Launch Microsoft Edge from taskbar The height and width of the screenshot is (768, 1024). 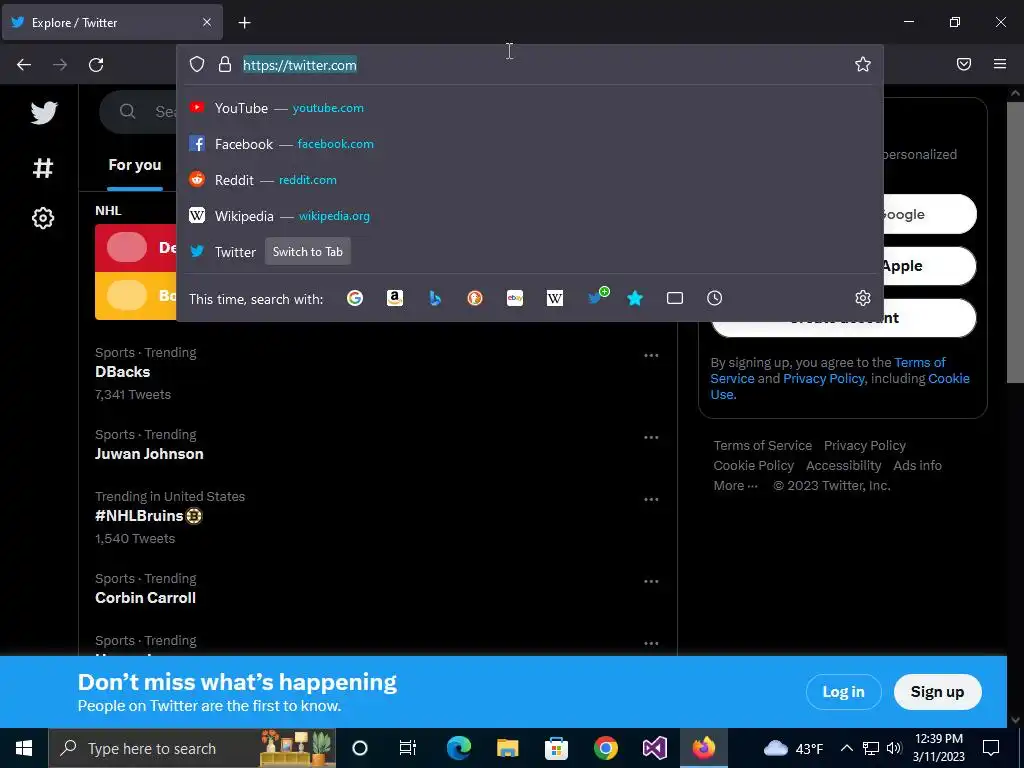tap(458, 748)
